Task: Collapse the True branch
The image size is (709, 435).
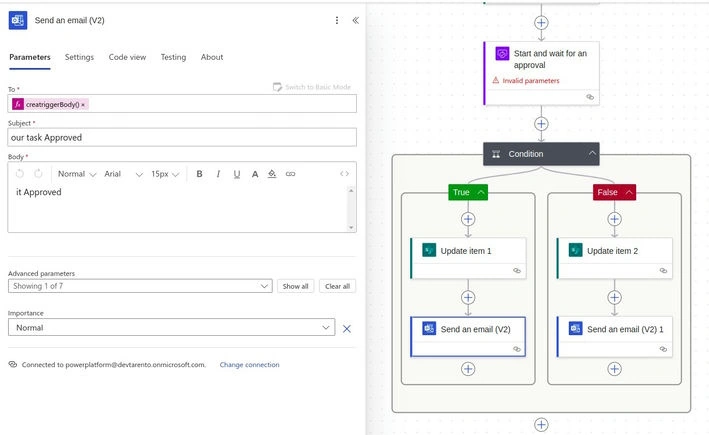Action: point(481,192)
